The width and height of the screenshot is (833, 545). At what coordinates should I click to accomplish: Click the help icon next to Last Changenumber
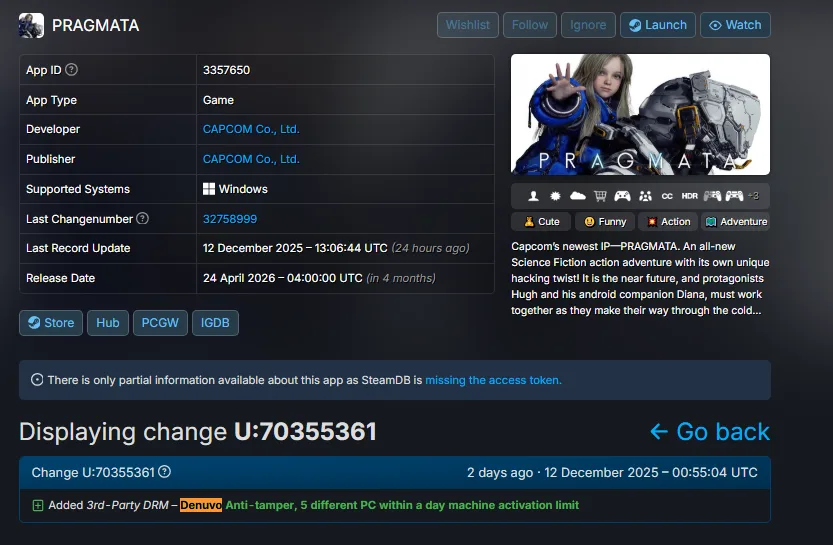[x=142, y=218]
